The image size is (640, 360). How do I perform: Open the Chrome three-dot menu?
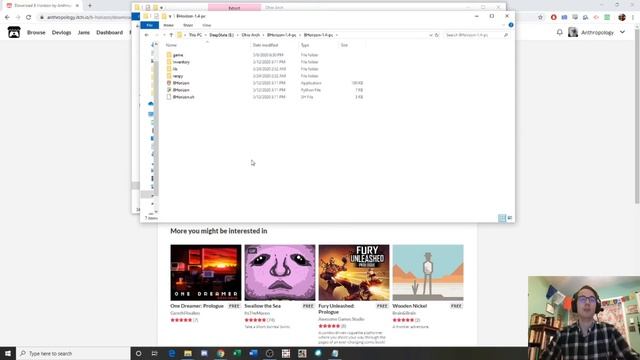[x=633, y=17]
